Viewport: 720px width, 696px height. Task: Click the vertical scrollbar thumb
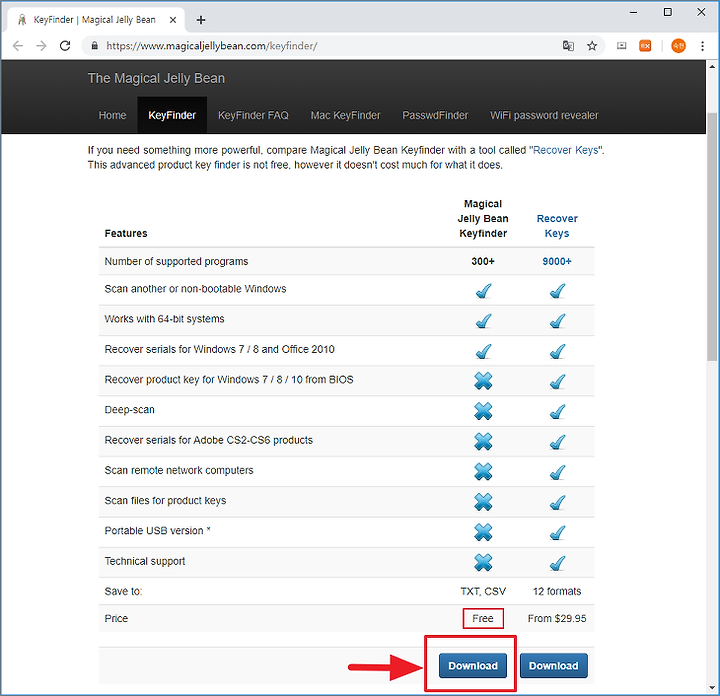click(712, 236)
